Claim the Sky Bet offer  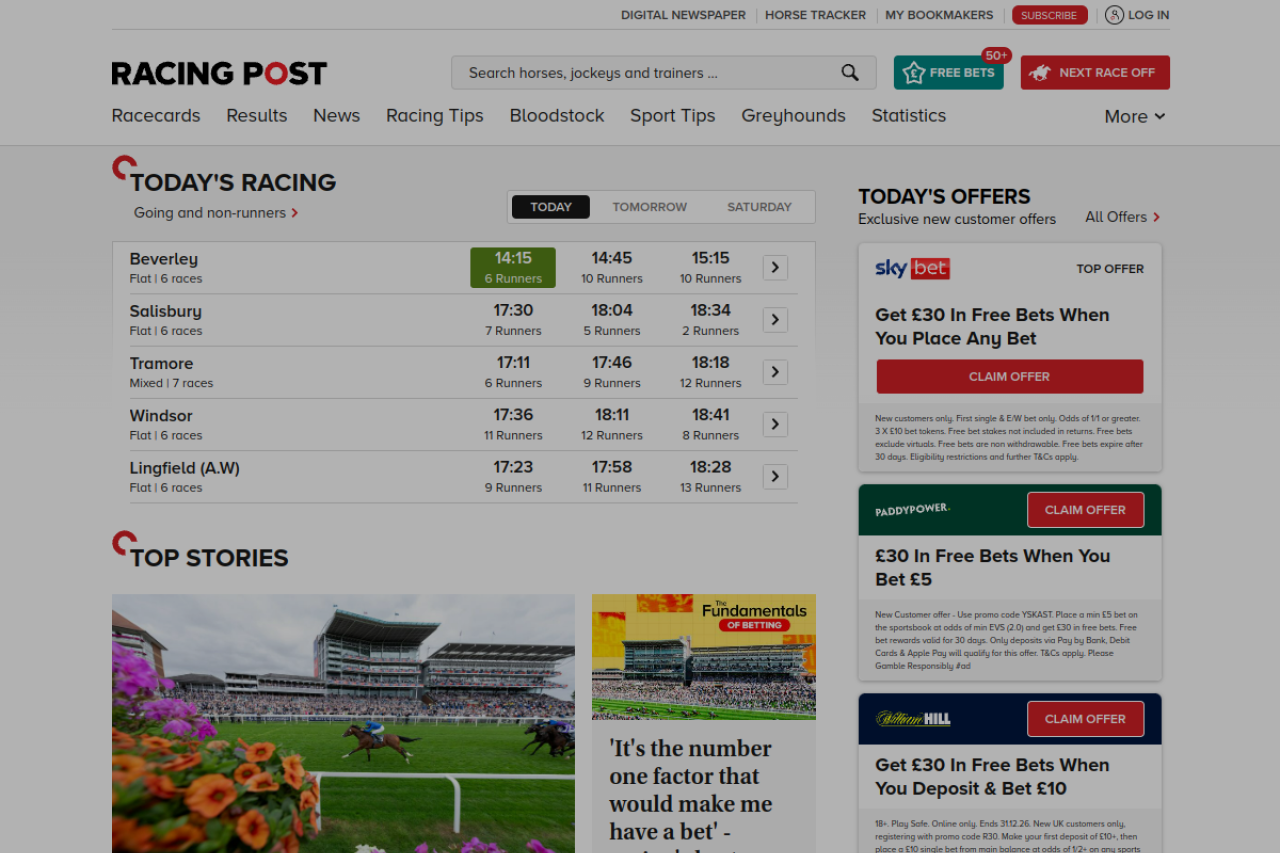coord(1010,376)
